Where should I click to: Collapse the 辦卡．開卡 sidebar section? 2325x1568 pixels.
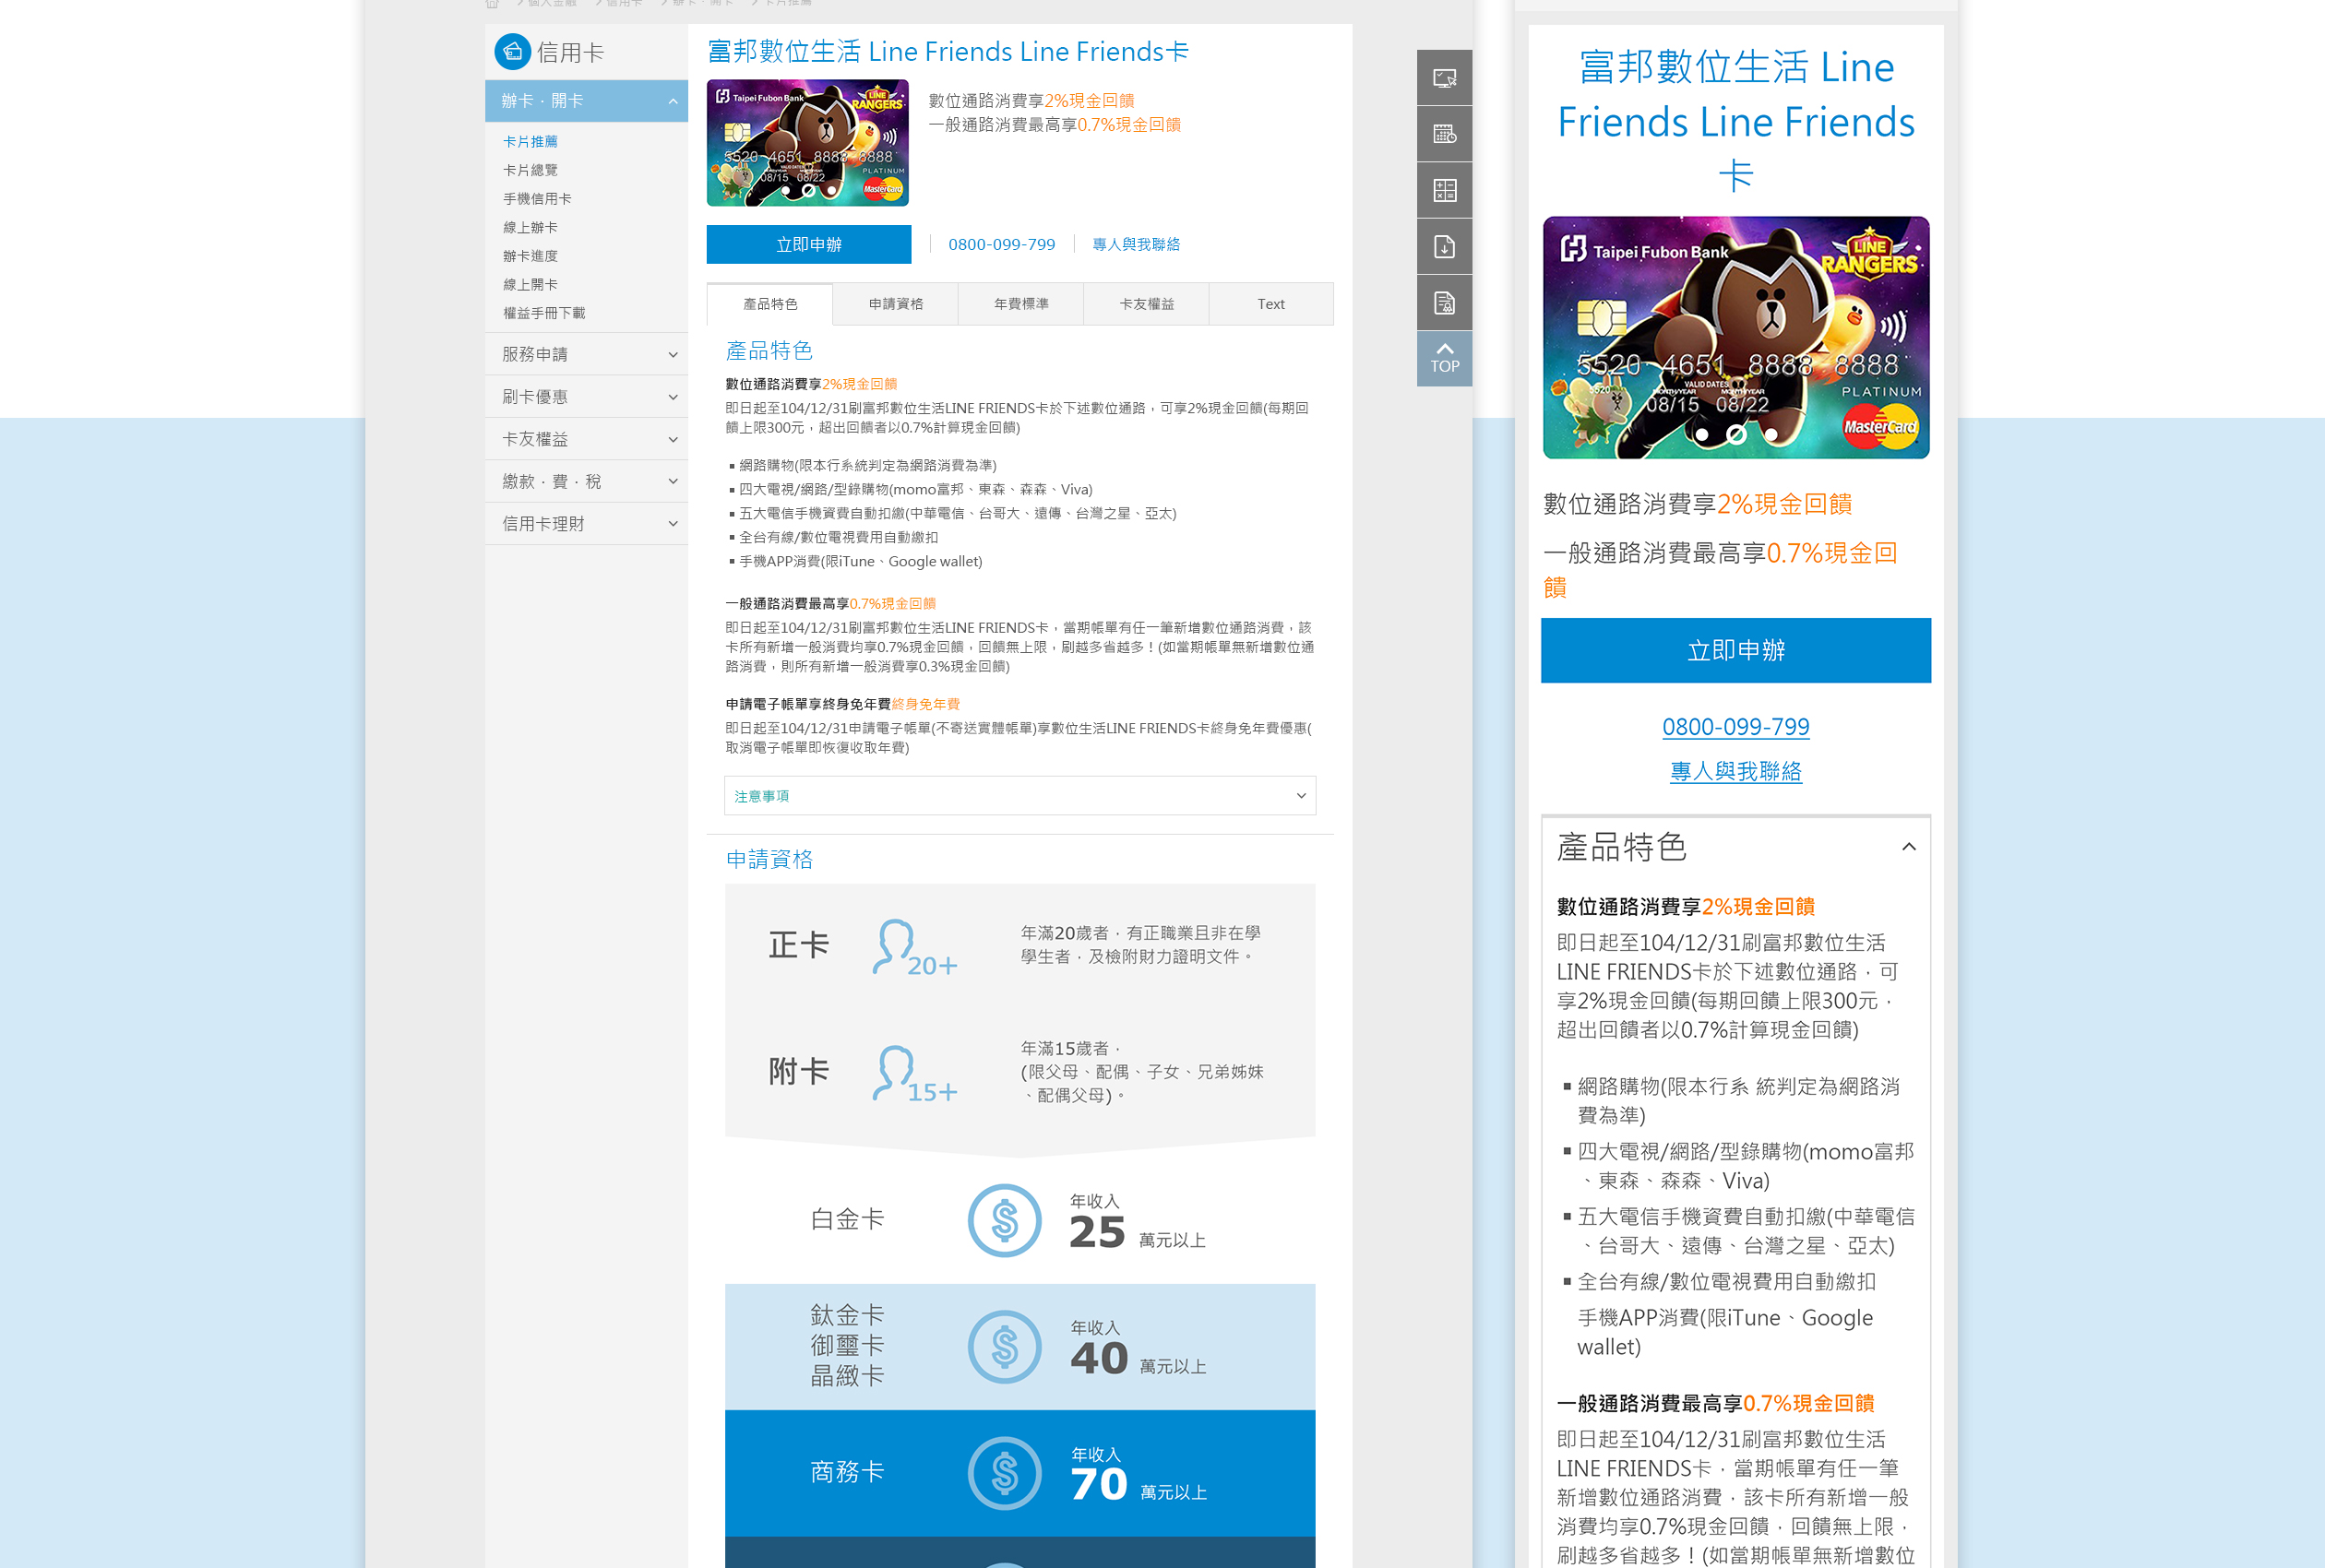coord(586,101)
